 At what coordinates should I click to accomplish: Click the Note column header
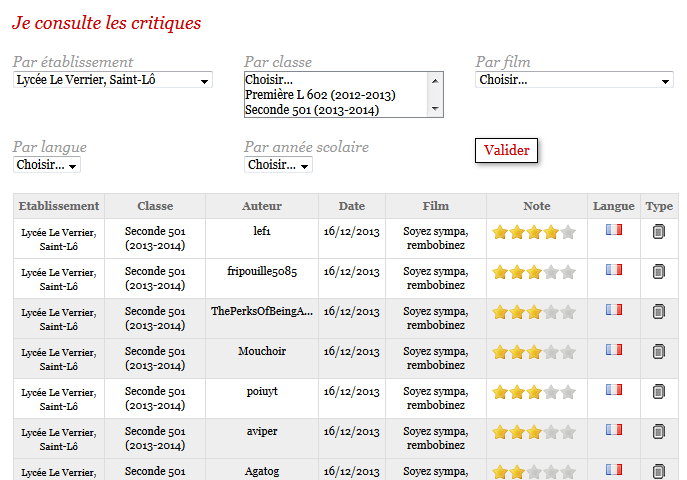(x=537, y=206)
